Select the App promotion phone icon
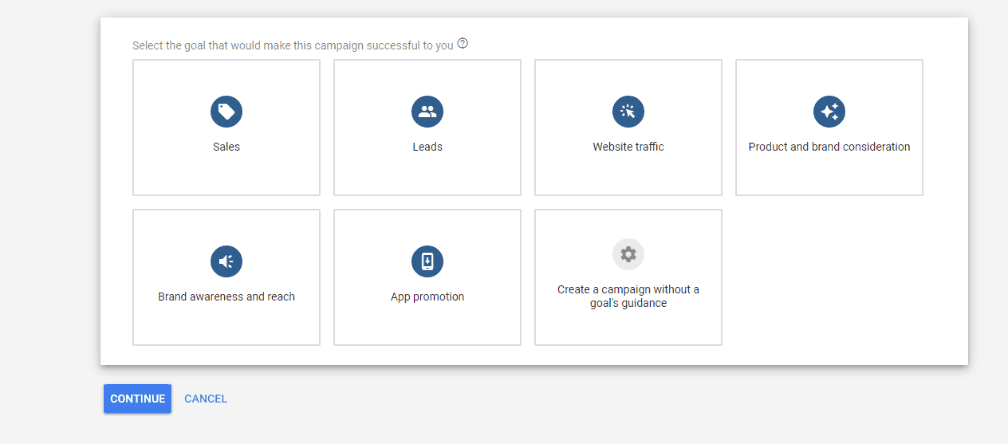 coord(428,262)
